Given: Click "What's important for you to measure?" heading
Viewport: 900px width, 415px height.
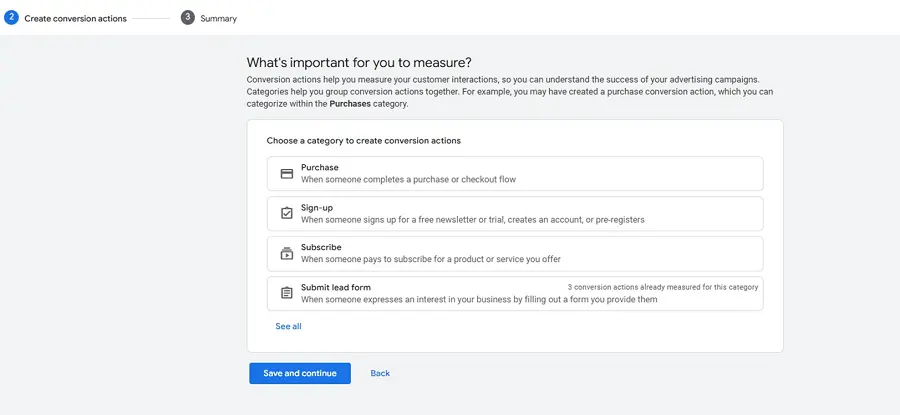Looking at the screenshot, I should (x=359, y=62).
